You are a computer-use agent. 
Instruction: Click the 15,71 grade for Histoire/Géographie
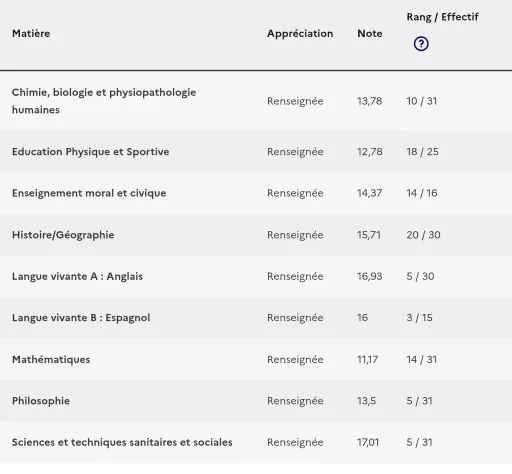tap(369, 235)
